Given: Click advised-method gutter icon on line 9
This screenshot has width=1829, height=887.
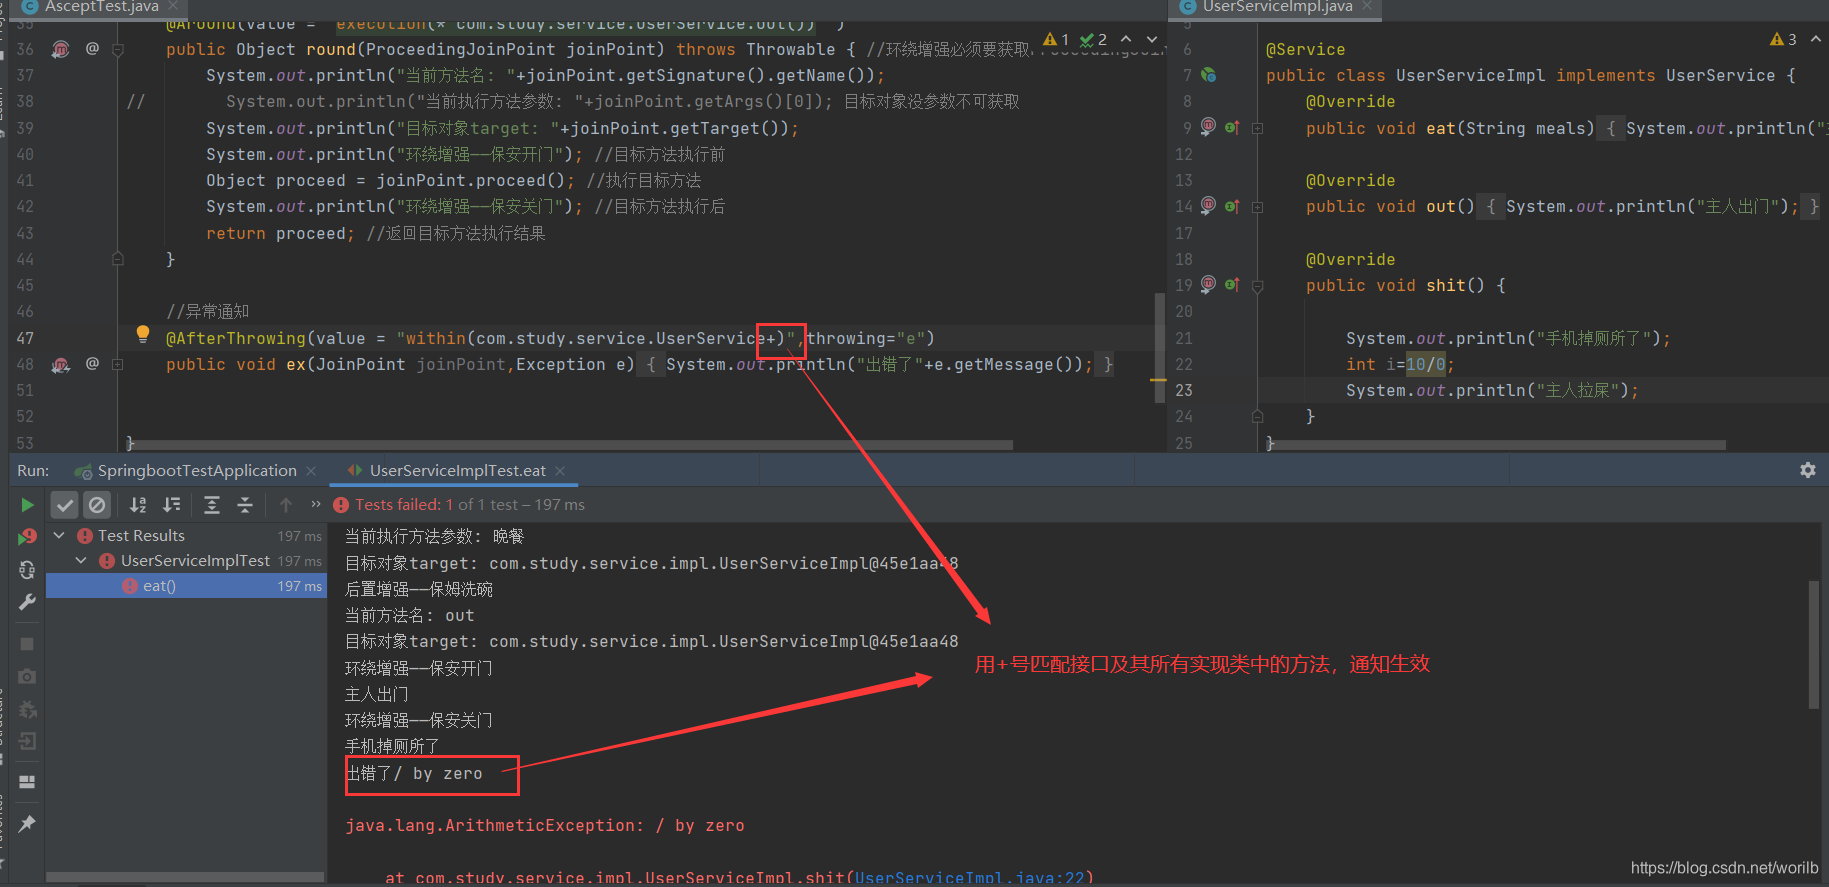Looking at the screenshot, I should (1208, 127).
